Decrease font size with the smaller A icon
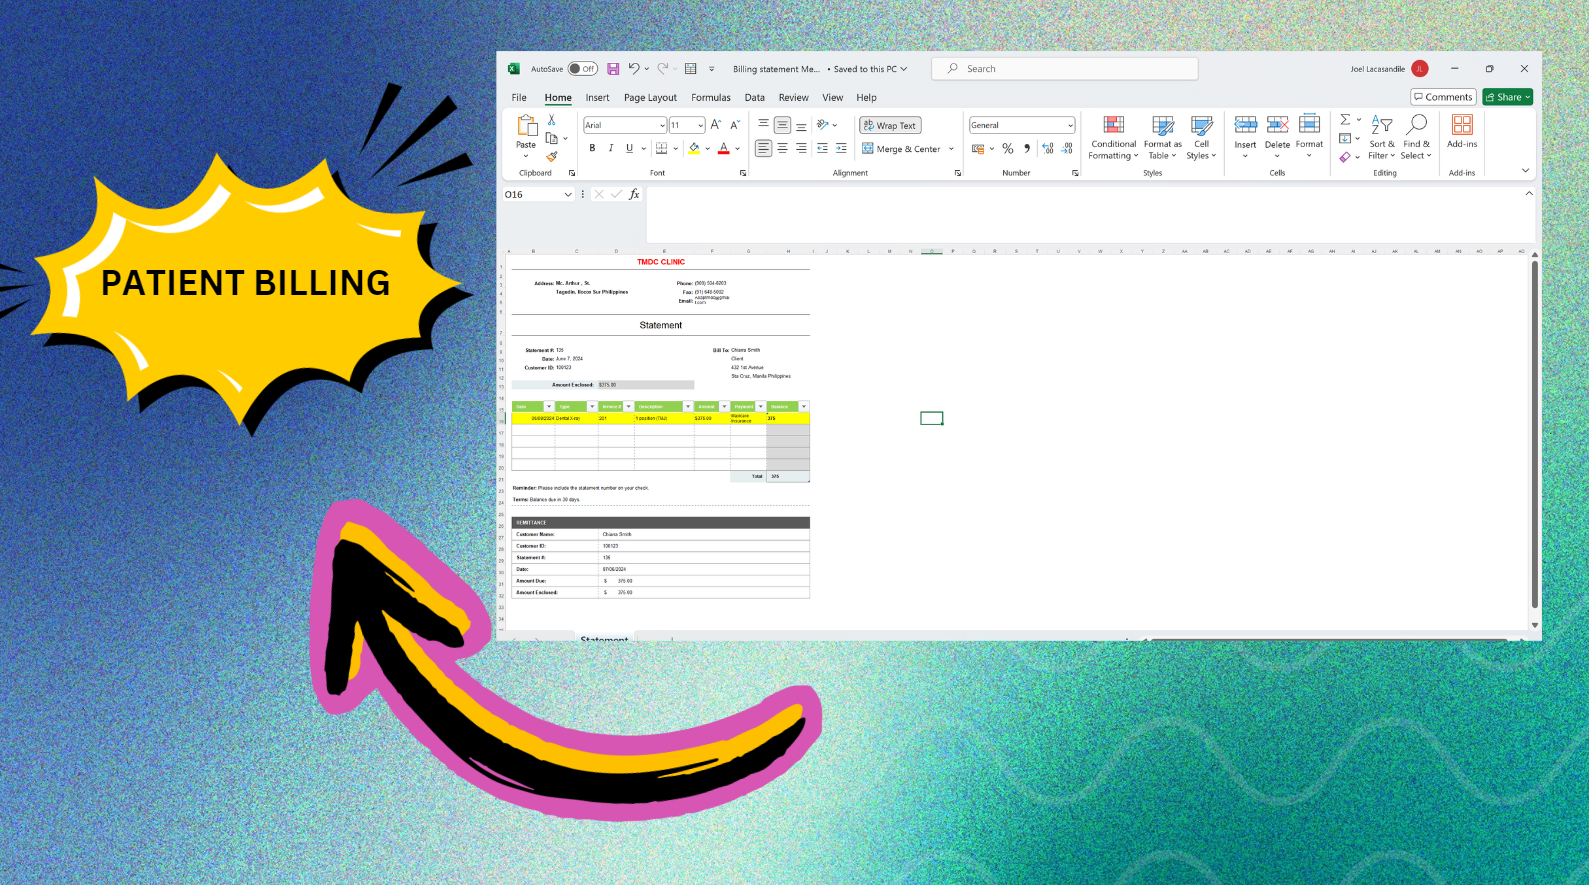This screenshot has width=1589, height=885. pos(735,125)
